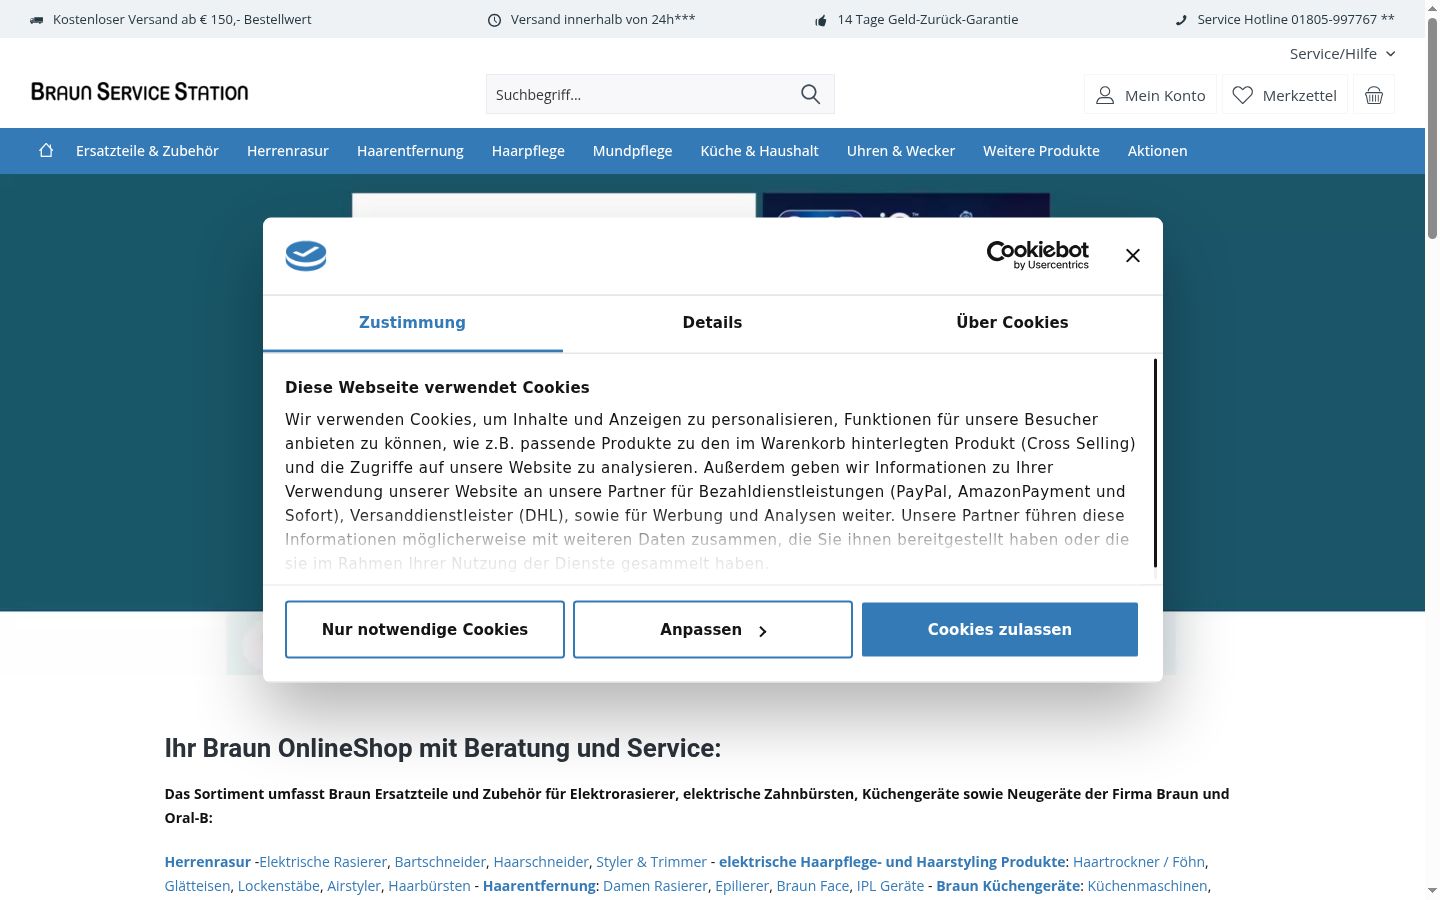Click the search magnifier icon

point(810,94)
